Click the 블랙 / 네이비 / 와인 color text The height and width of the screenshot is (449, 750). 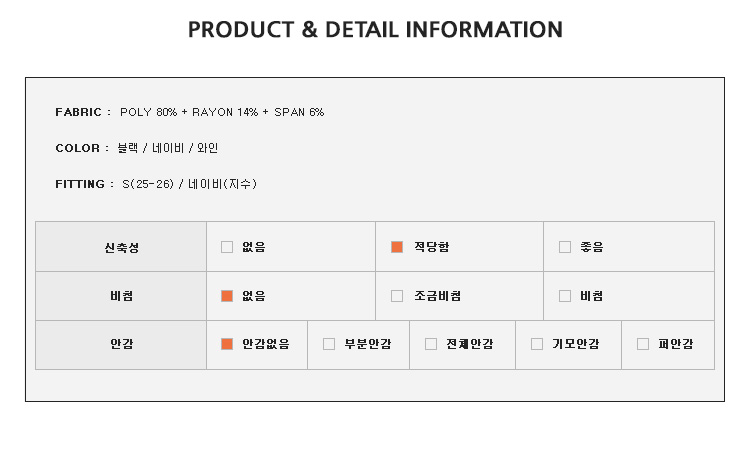[168, 148]
